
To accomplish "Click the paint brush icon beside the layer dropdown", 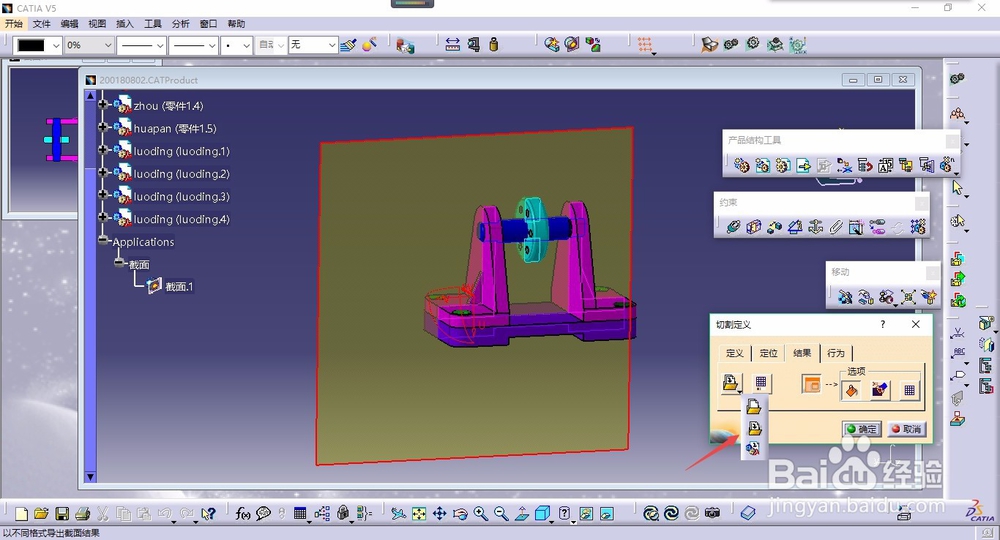I will coord(348,45).
